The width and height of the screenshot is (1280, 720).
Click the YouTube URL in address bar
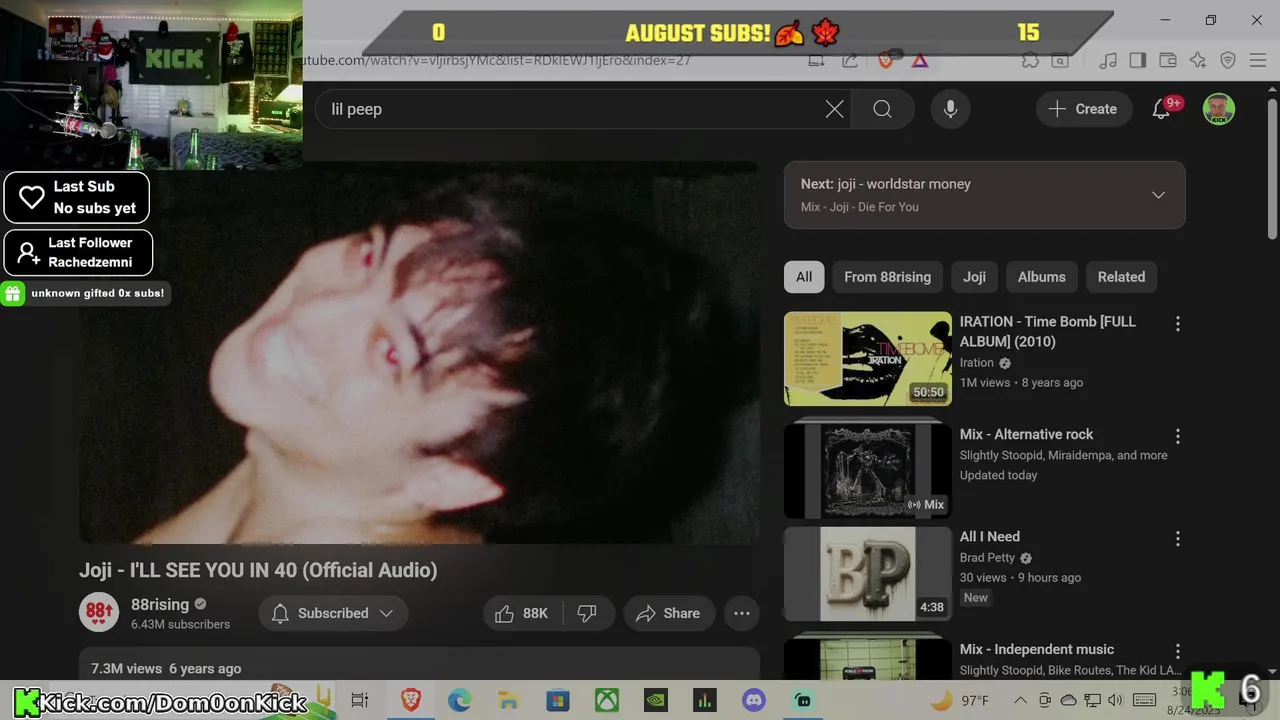click(x=496, y=60)
